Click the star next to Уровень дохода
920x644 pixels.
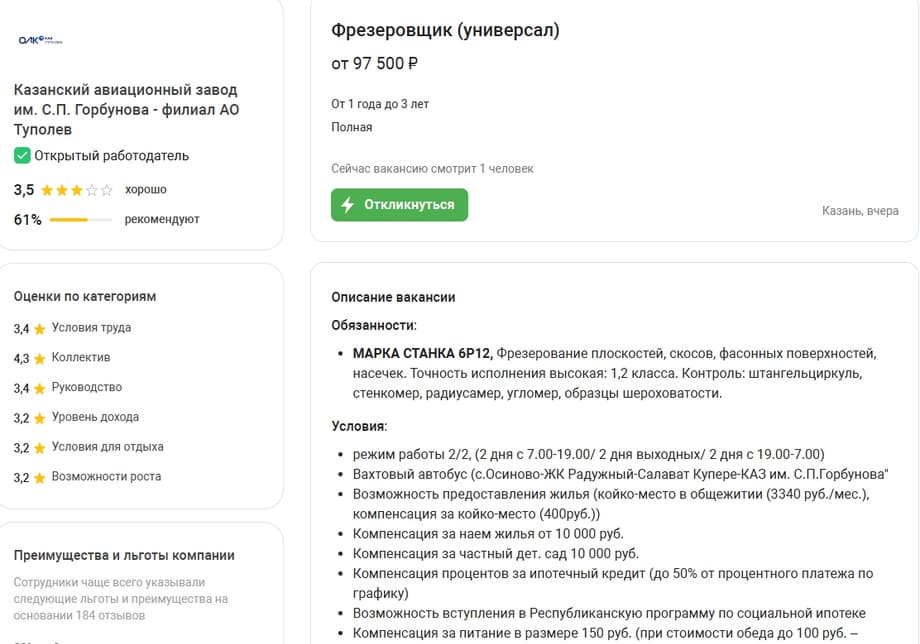(x=40, y=418)
